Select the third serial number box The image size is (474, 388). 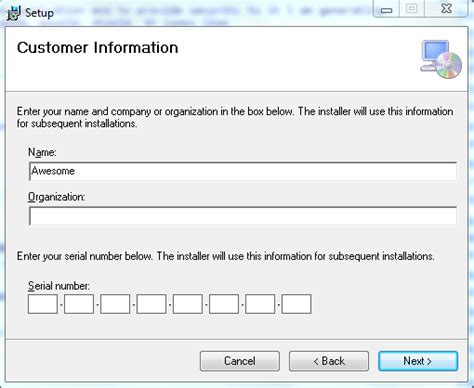115,304
